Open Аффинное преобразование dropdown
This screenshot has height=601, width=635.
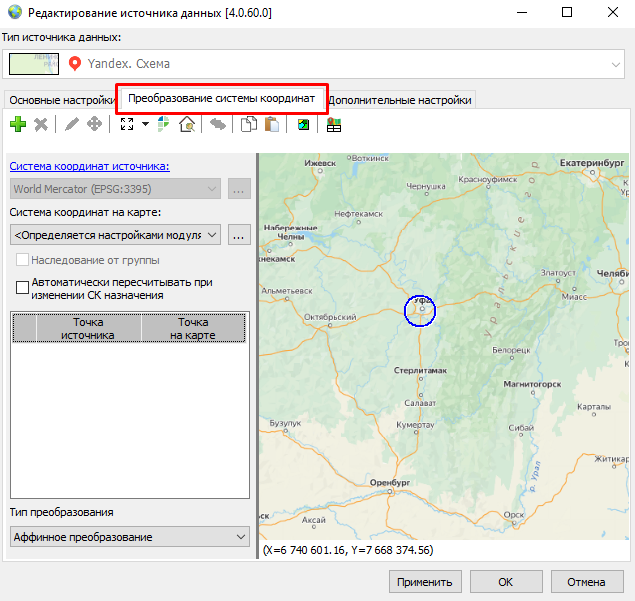pos(130,537)
